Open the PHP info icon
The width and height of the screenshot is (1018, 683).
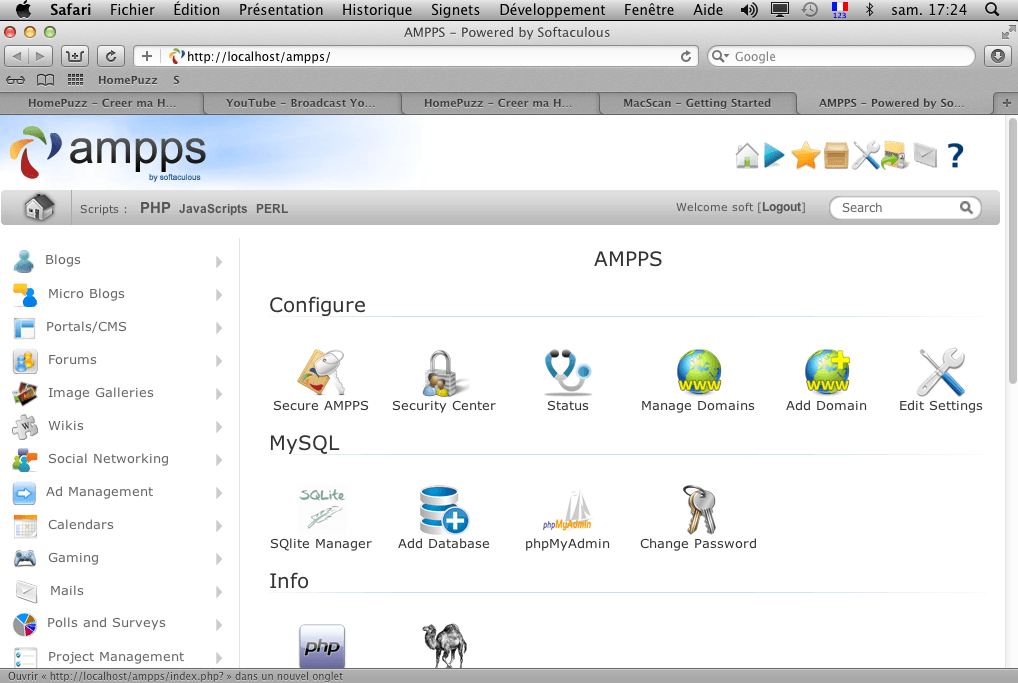(321, 646)
